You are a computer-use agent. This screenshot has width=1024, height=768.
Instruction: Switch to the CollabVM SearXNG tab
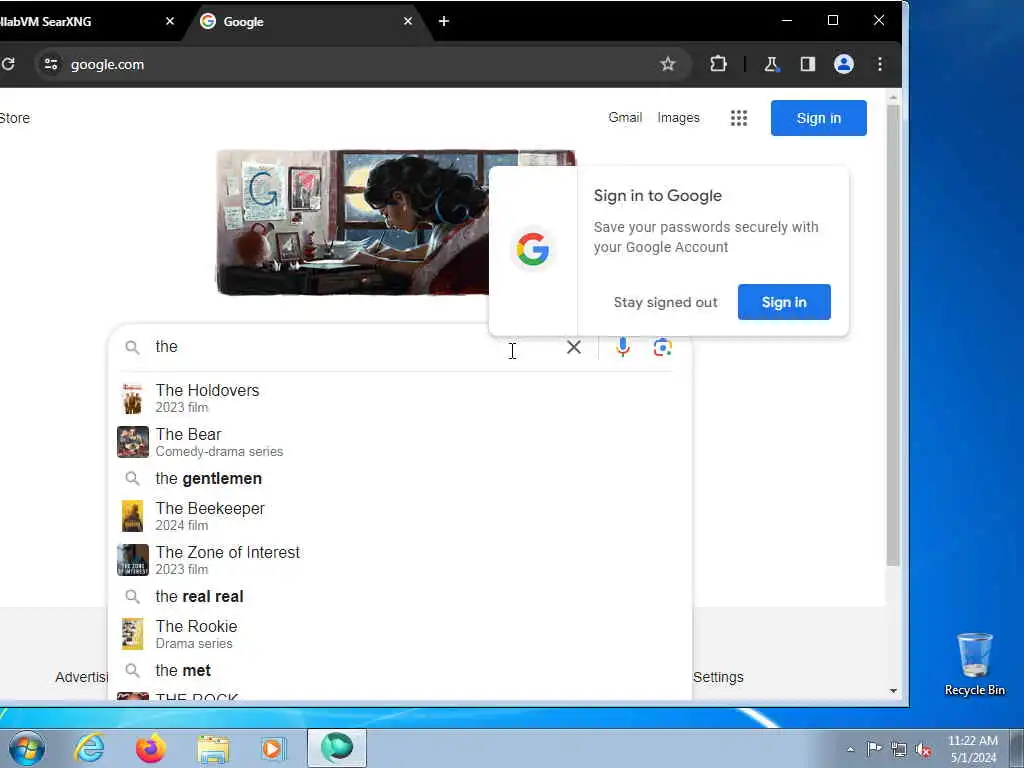(85, 22)
